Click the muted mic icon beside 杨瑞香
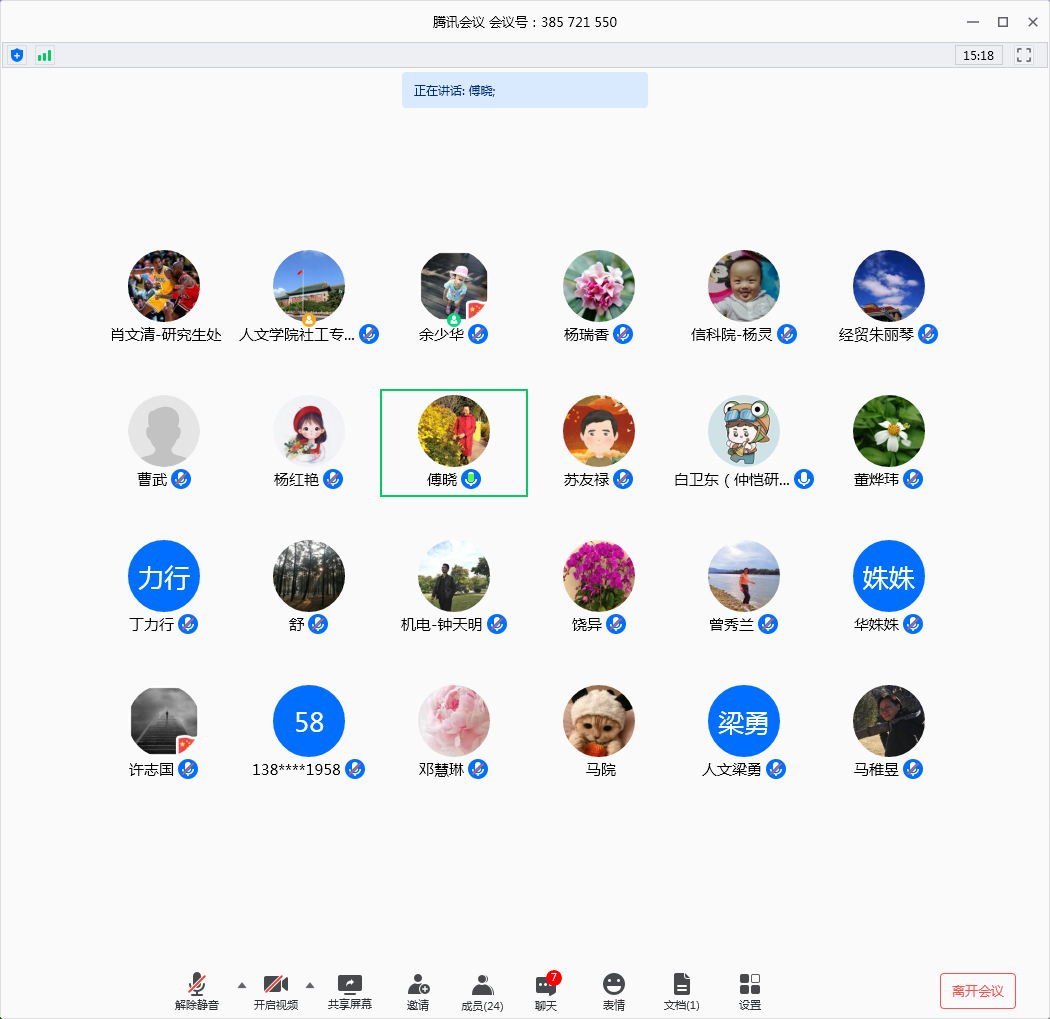 624,334
